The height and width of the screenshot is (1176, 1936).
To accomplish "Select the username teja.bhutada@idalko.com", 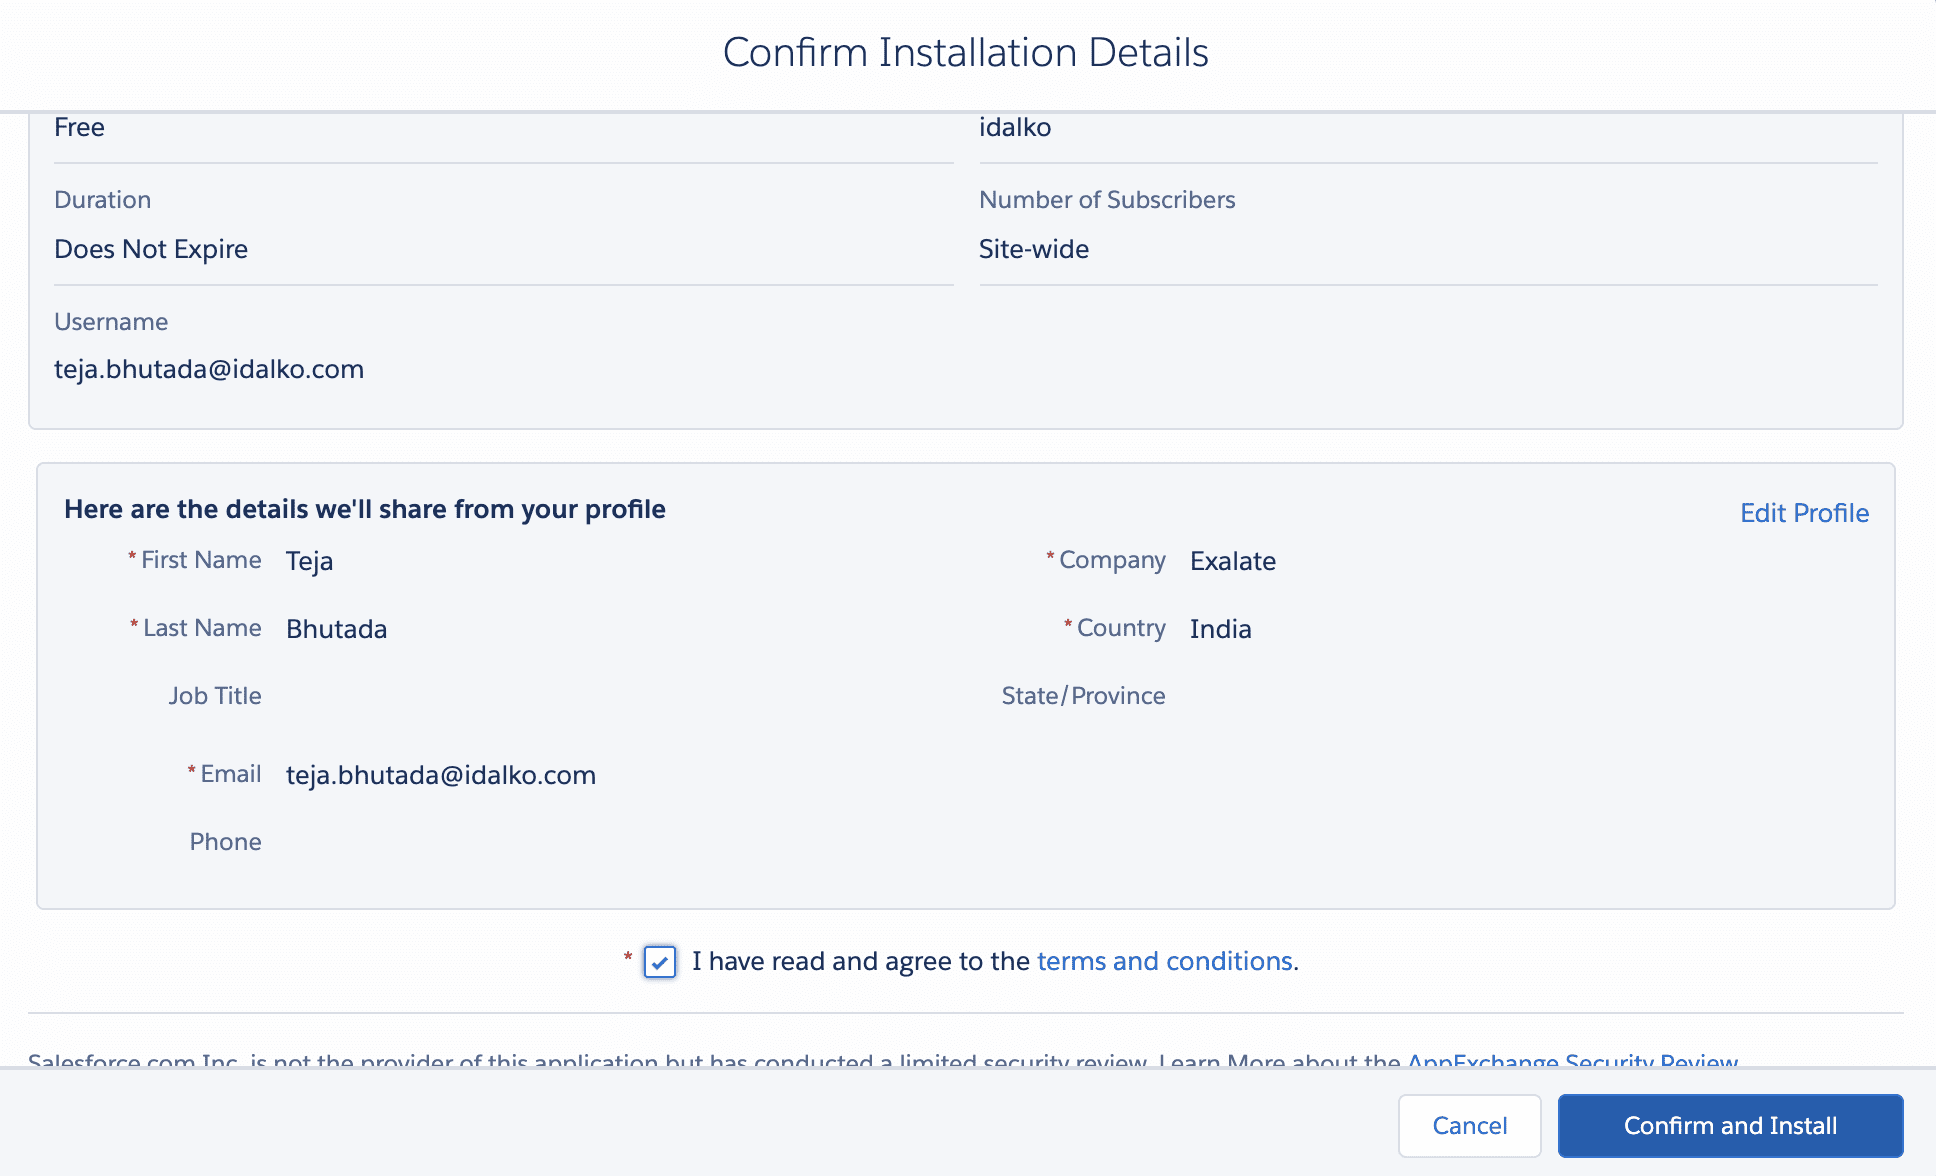I will pyautogui.click(x=209, y=369).
